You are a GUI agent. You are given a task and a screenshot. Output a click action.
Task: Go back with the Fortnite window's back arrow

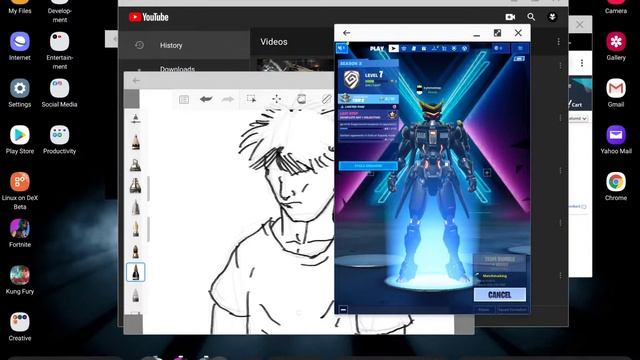click(x=347, y=33)
